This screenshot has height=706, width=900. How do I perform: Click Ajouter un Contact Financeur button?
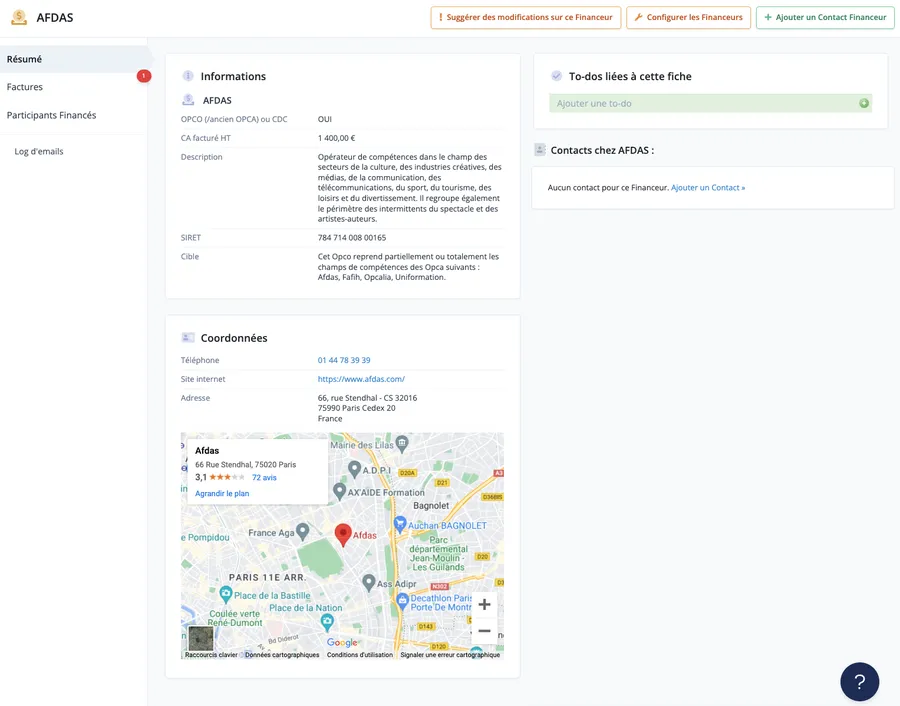pos(825,17)
